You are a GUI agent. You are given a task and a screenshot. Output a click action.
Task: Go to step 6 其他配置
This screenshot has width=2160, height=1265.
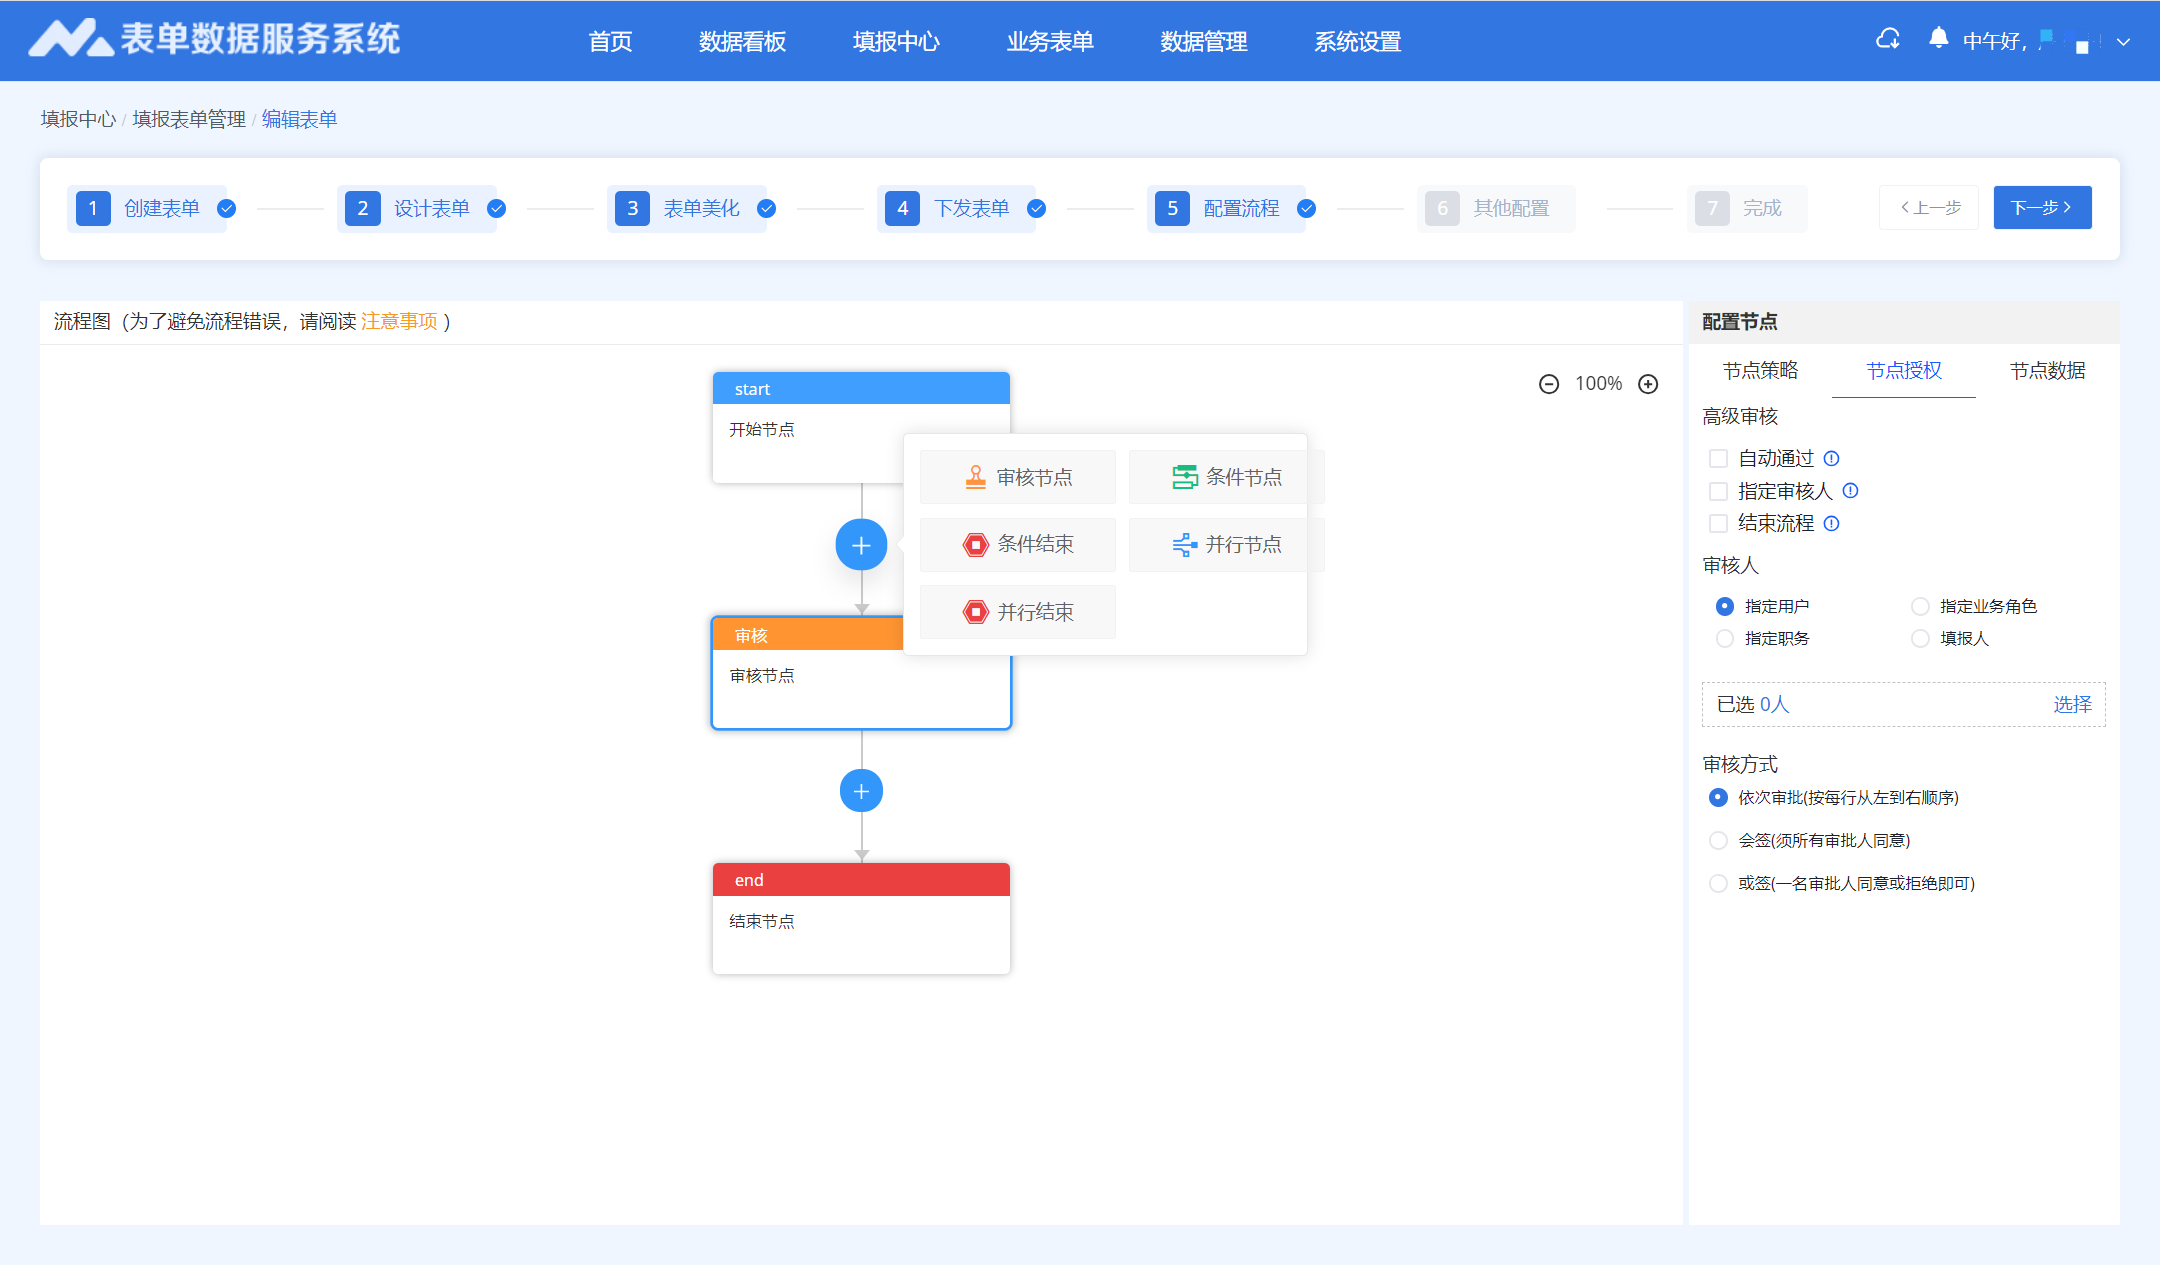[1496, 208]
